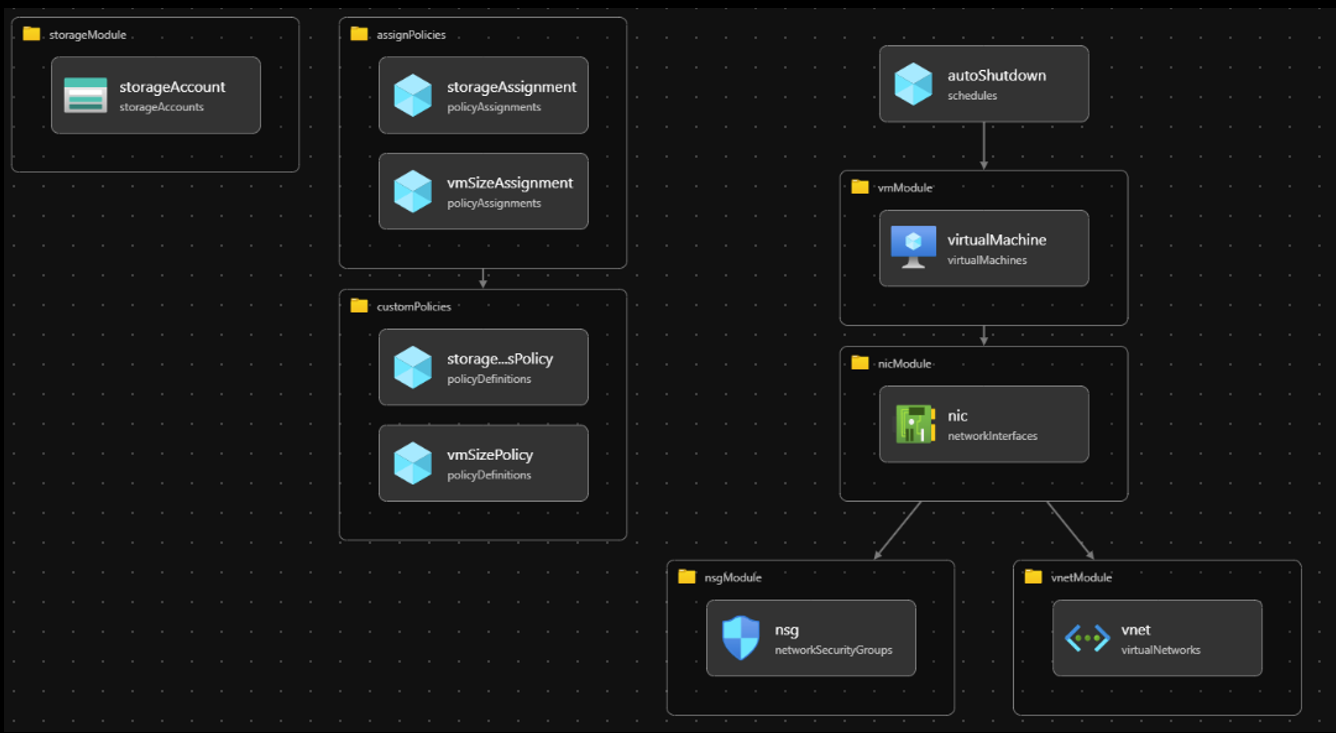1336x733 pixels.
Task: Click the autoShutdown cube icon
Action: click(913, 84)
